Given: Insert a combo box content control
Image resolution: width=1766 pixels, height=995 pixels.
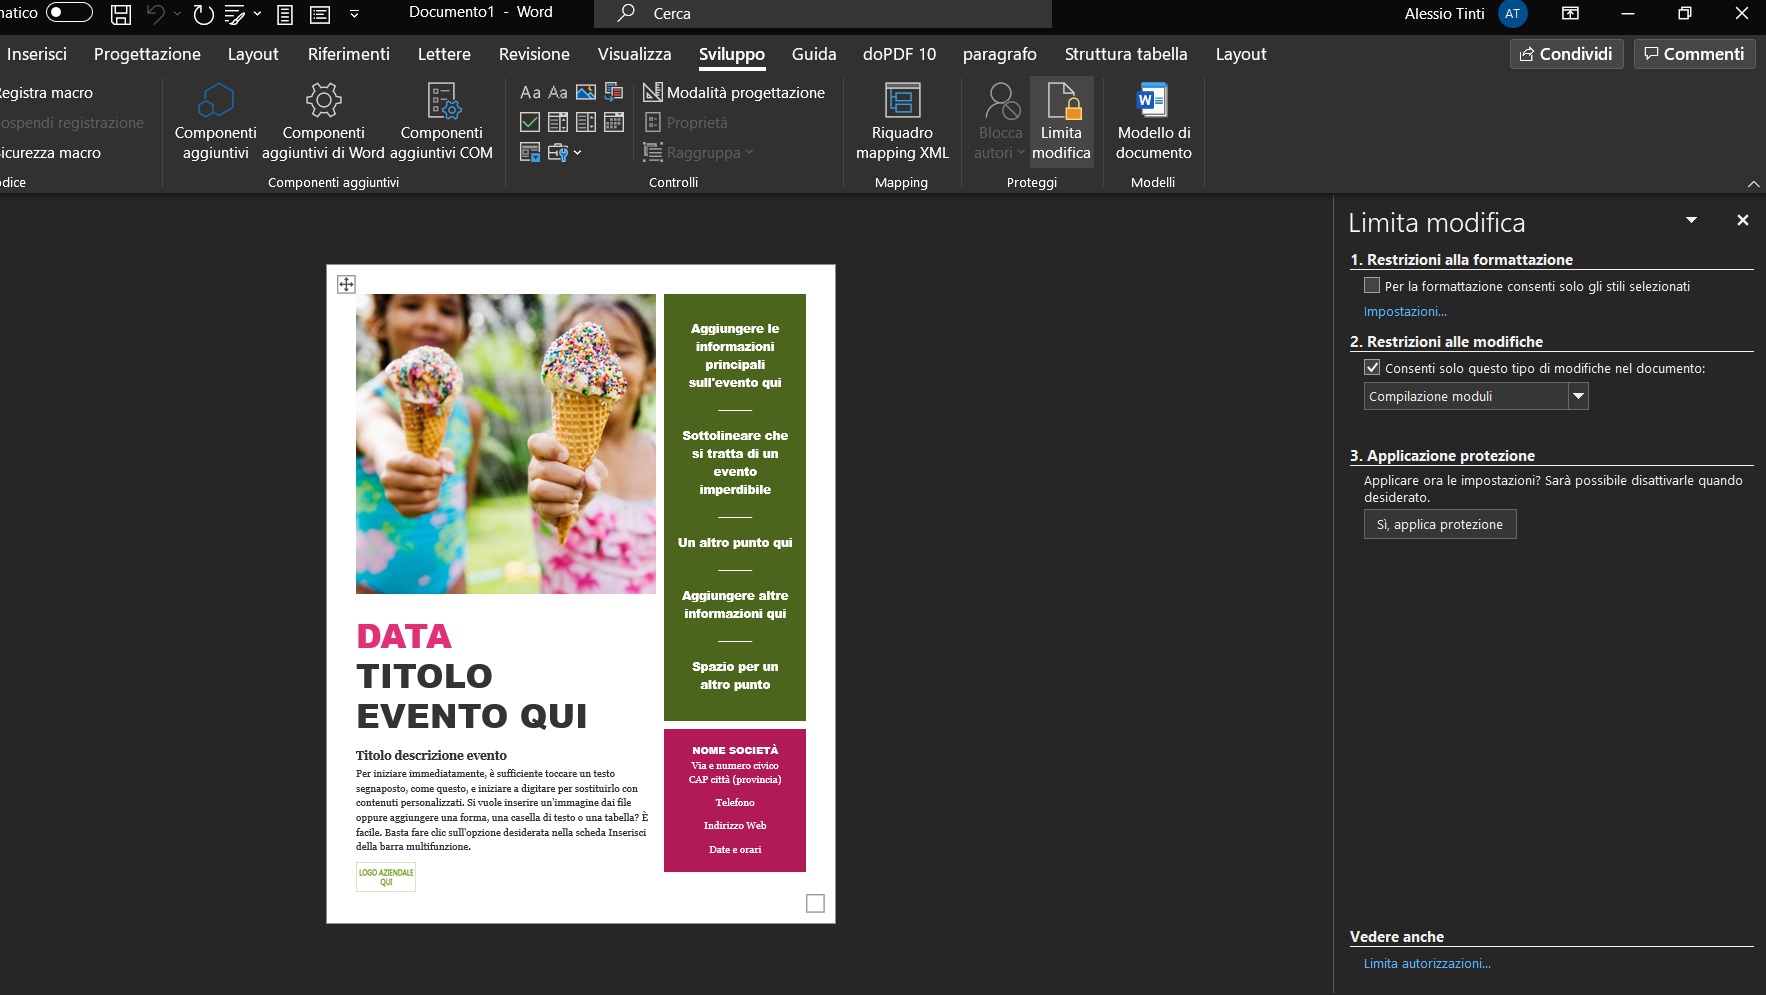Looking at the screenshot, I should coord(558,123).
